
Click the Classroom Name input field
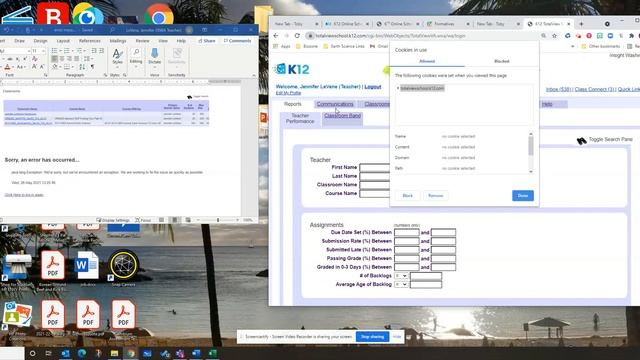pyautogui.click(x=375, y=185)
